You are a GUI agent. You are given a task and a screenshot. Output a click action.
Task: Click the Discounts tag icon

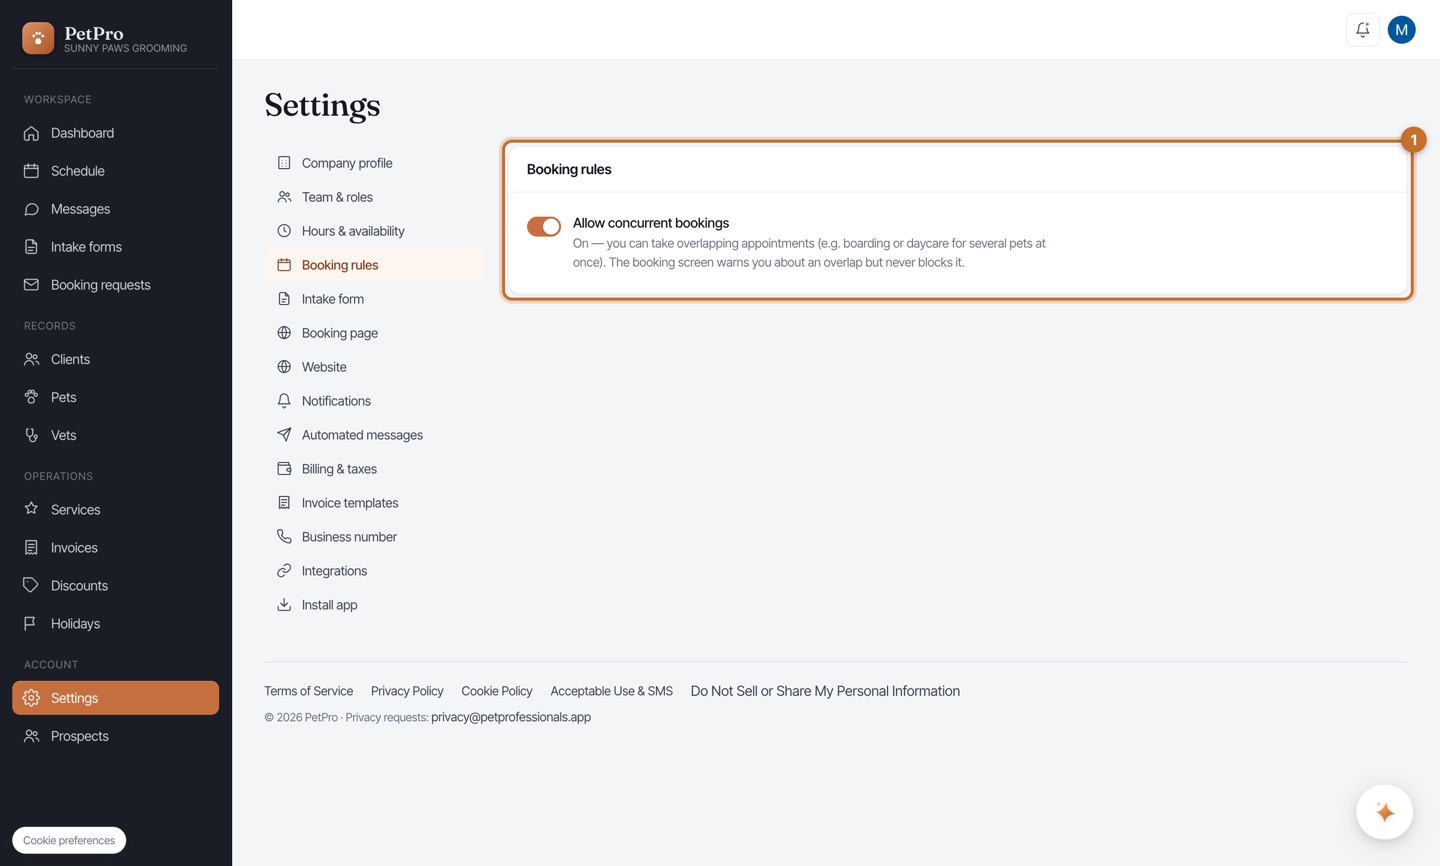pyautogui.click(x=31, y=586)
